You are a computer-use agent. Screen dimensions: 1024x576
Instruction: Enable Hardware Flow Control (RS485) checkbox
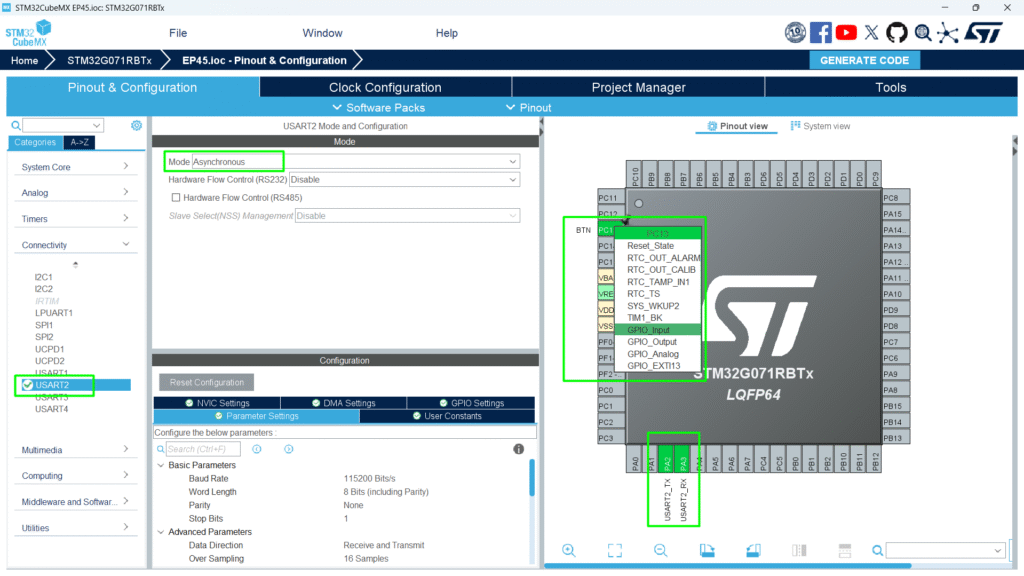tap(176, 198)
